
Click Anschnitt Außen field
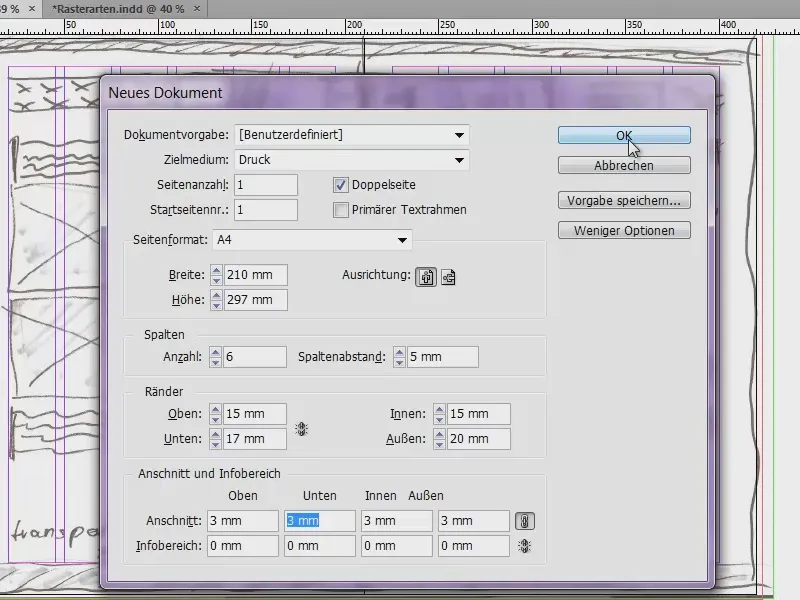[474, 521]
